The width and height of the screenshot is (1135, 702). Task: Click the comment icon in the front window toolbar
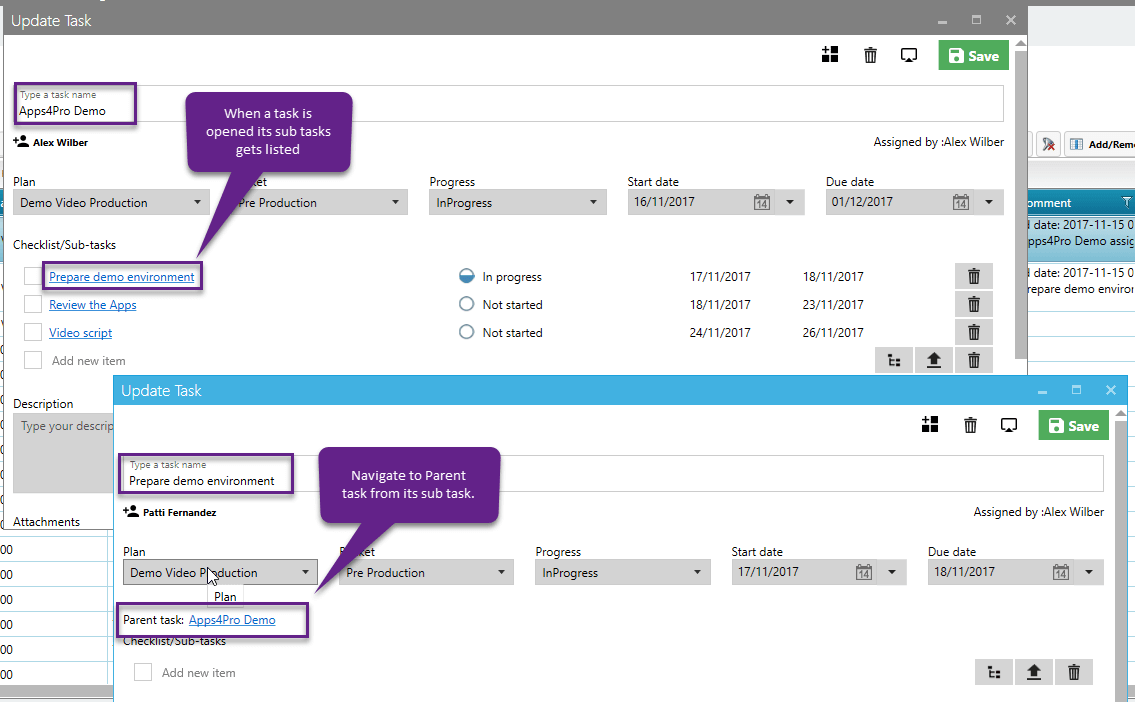point(1008,425)
